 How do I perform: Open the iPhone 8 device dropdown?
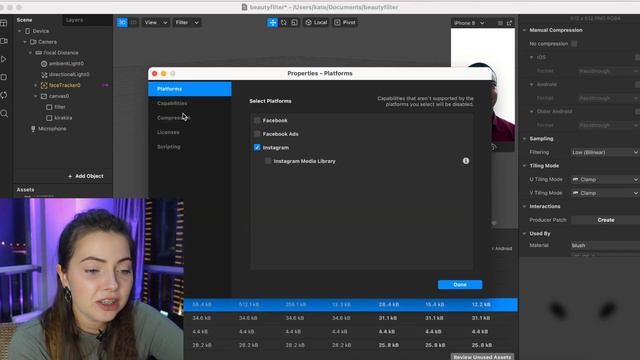pyautogui.click(x=469, y=23)
